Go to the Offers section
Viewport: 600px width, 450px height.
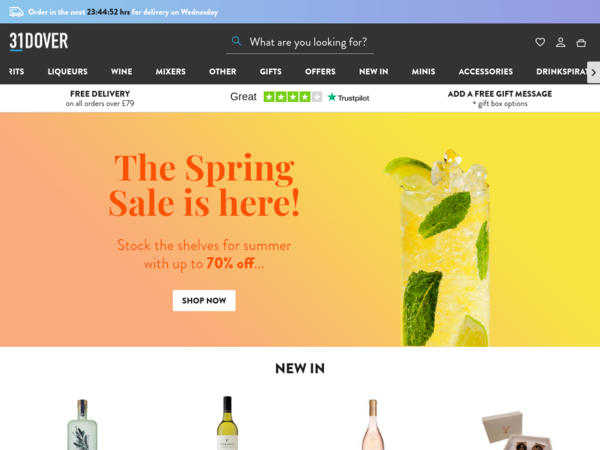pos(320,72)
